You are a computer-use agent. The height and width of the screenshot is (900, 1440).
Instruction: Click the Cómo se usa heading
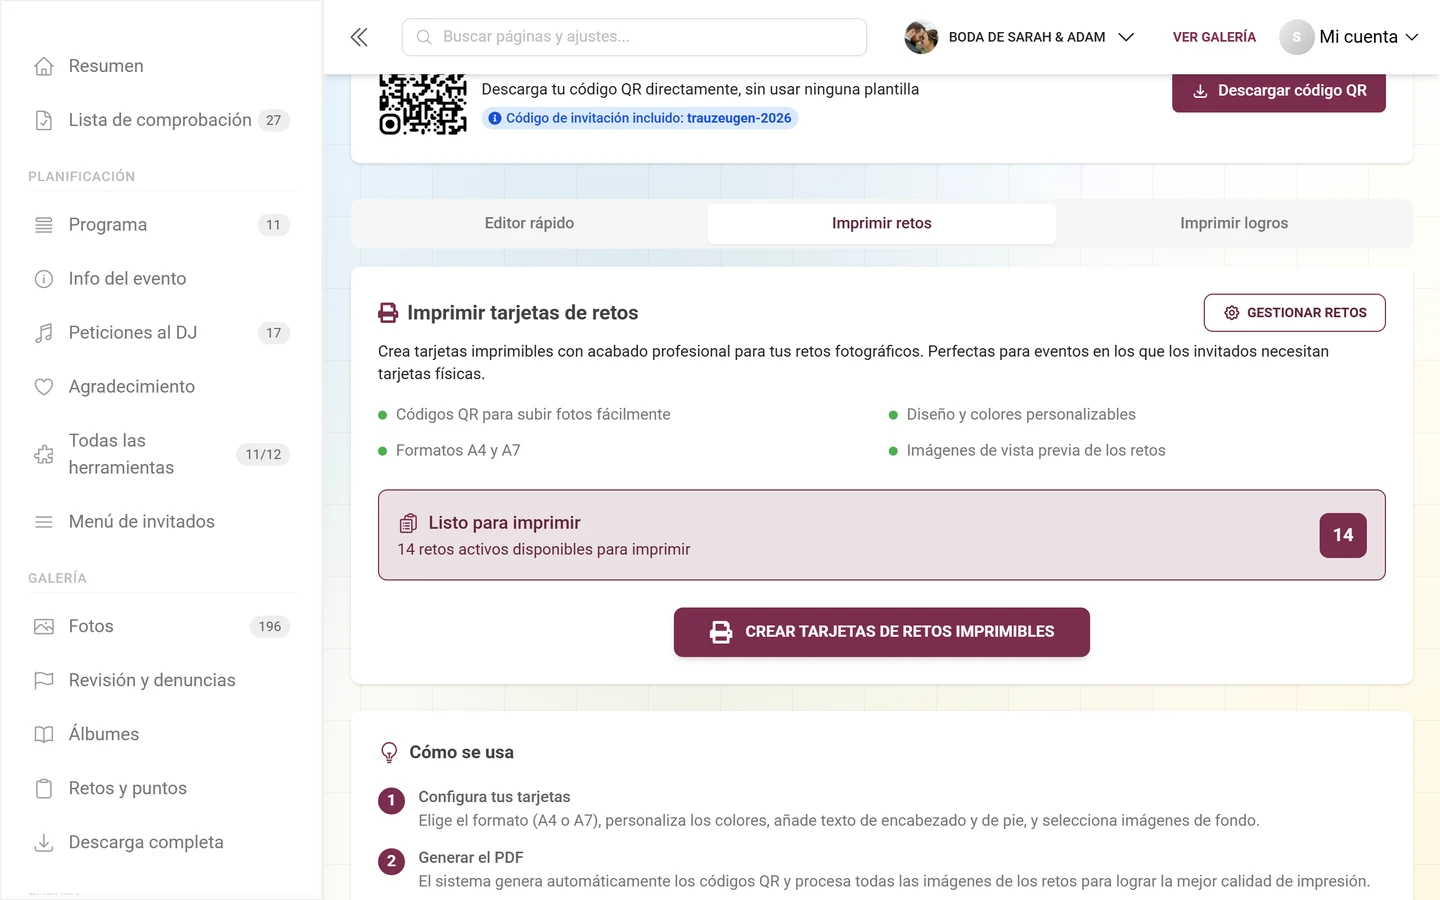point(462,752)
